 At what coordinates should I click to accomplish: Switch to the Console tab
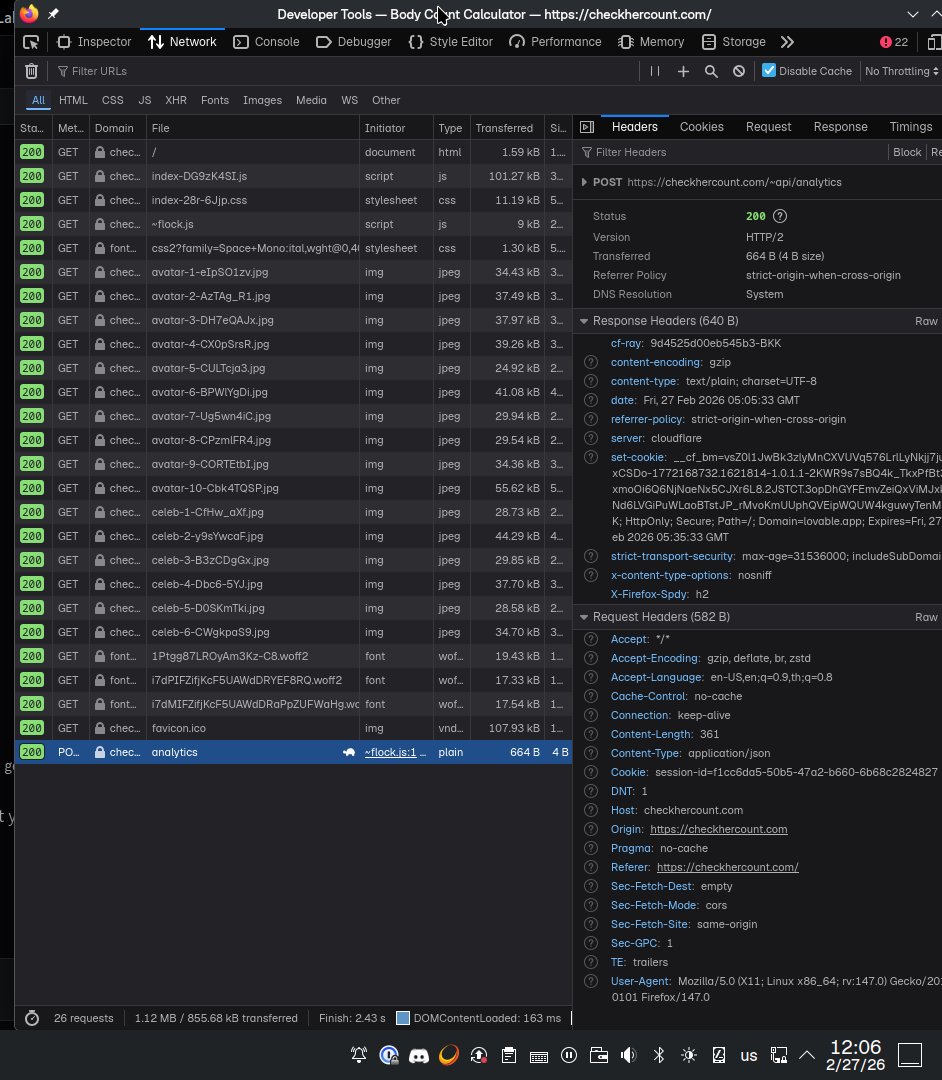[x=266, y=42]
